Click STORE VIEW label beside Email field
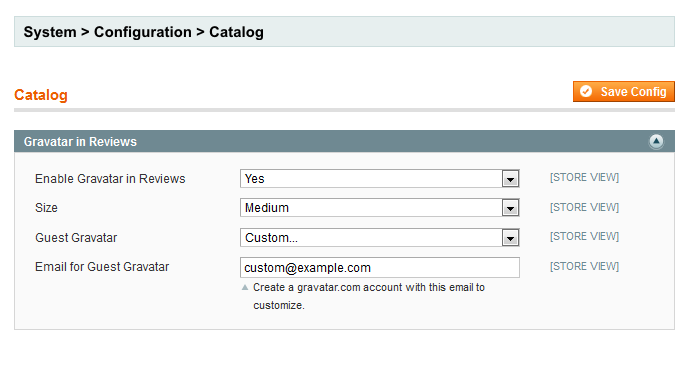Image resolution: width=690 pixels, height=373 pixels. pos(584,266)
